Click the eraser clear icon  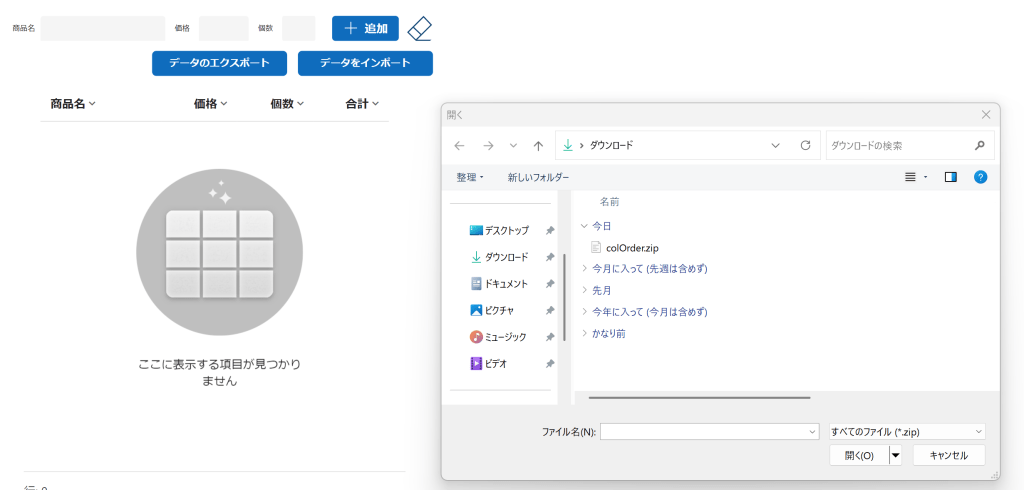421,28
